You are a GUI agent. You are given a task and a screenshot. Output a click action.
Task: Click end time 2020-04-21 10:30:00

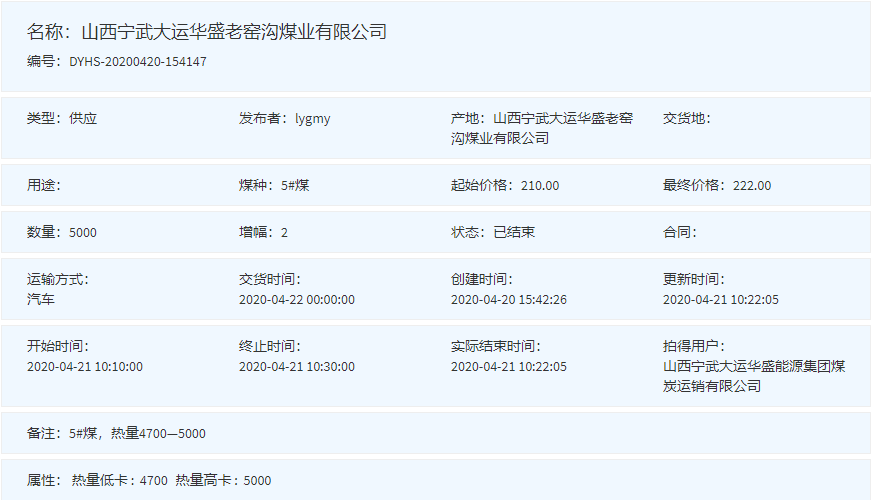coord(297,367)
